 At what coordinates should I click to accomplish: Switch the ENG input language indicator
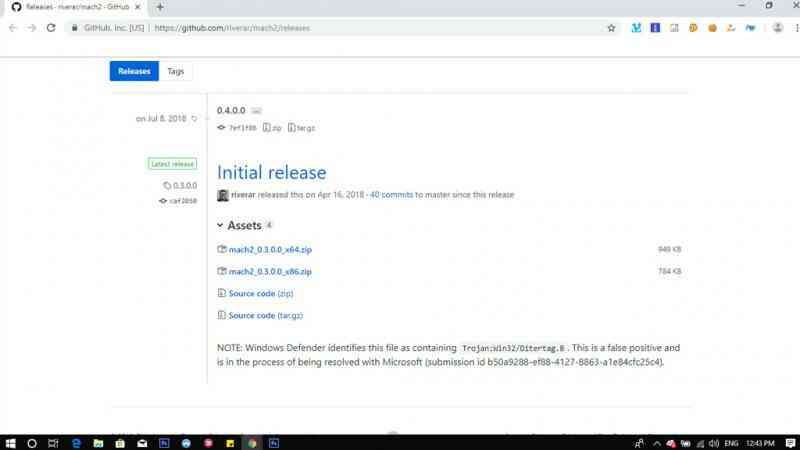(731, 443)
